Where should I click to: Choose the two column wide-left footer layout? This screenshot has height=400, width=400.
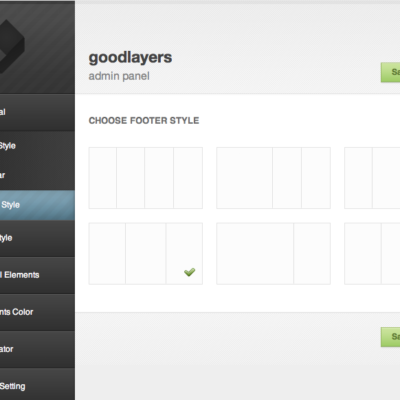click(273, 254)
